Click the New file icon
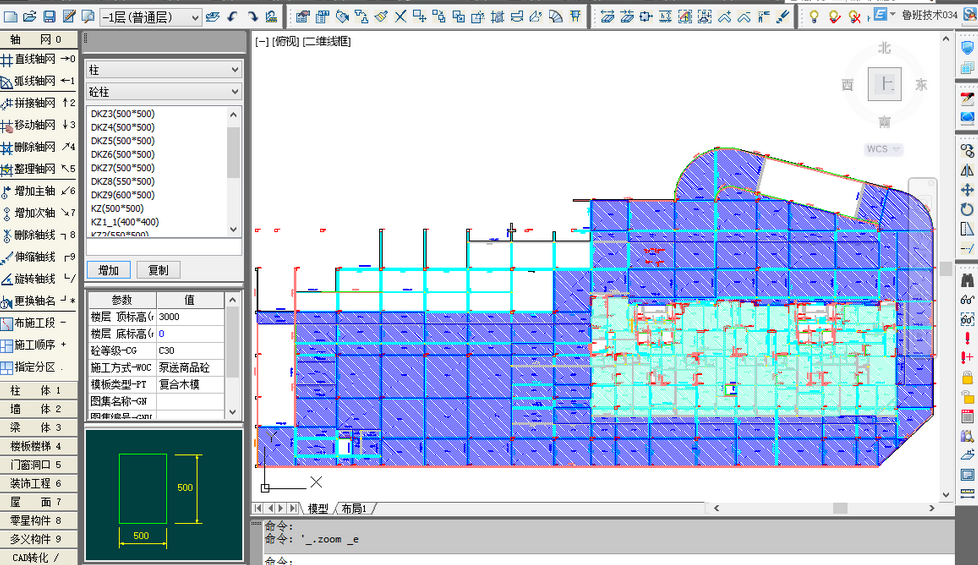The height and width of the screenshot is (565, 978). [11, 17]
